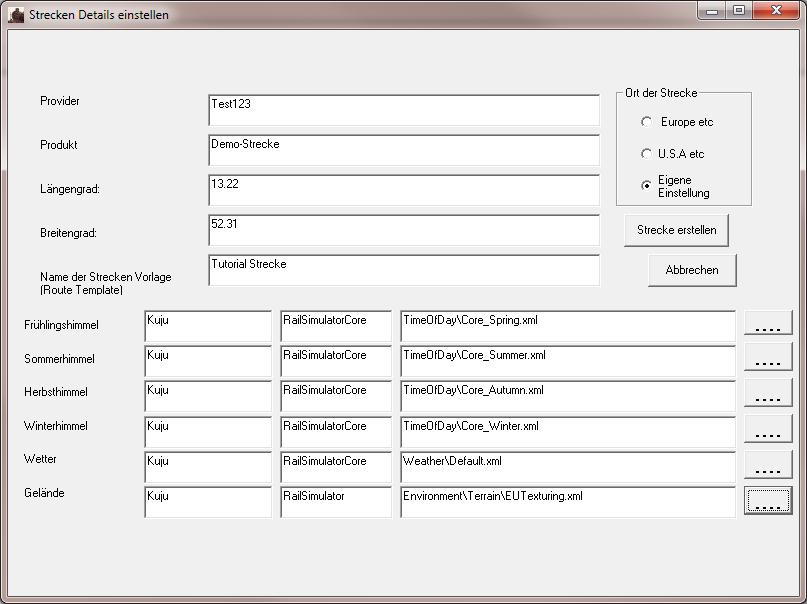Click the Längengrad: label

(70, 189)
